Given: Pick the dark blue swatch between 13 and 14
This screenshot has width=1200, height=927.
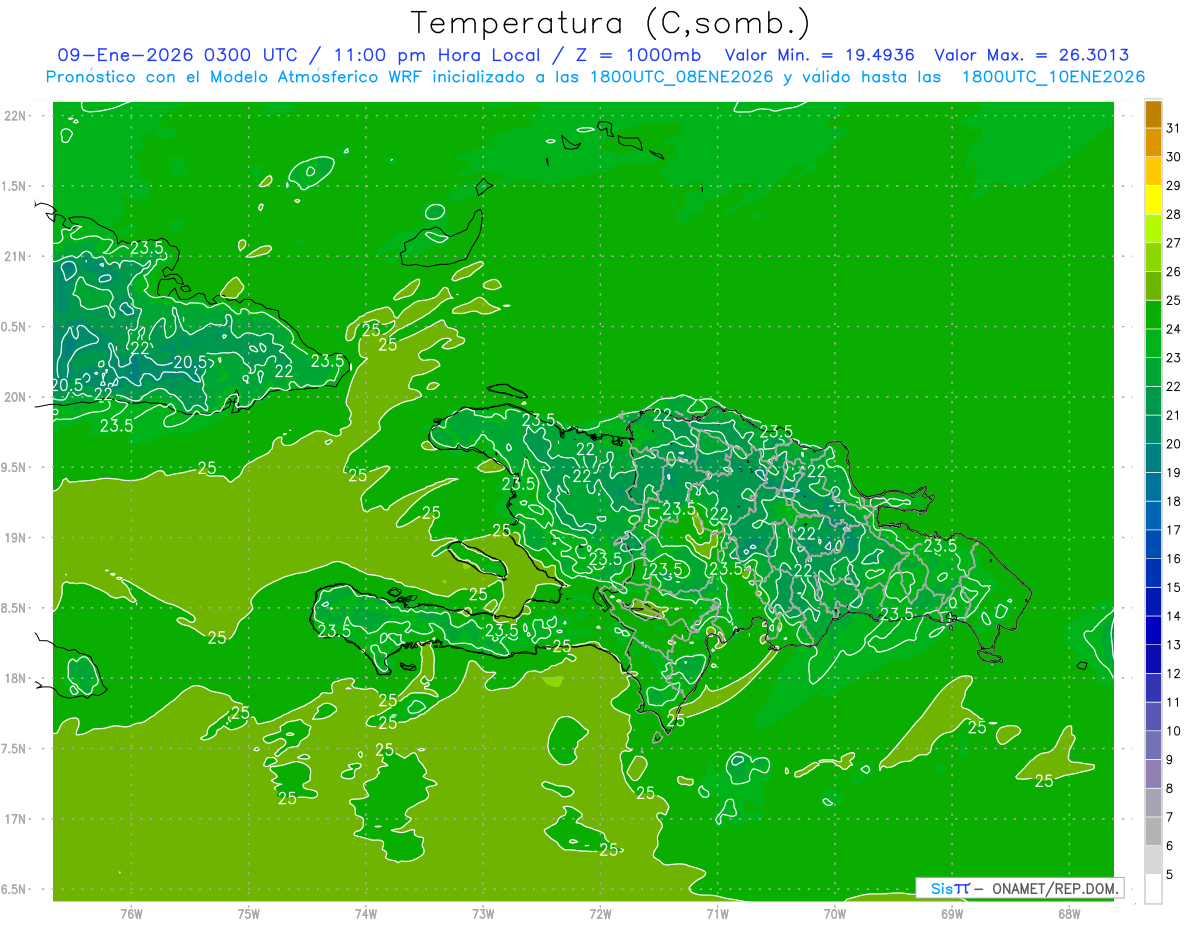Looking at the screenshot, I should pos(1153,631).
